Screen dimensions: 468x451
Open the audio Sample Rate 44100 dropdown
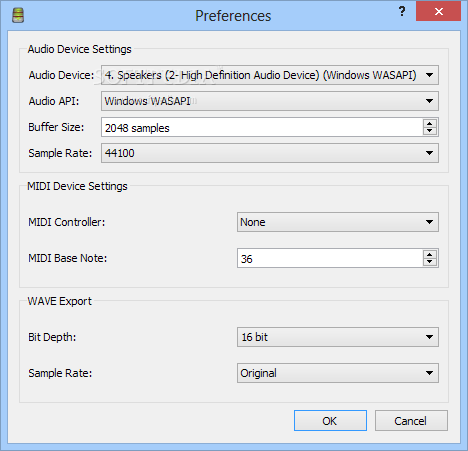(x=270, y=153)
